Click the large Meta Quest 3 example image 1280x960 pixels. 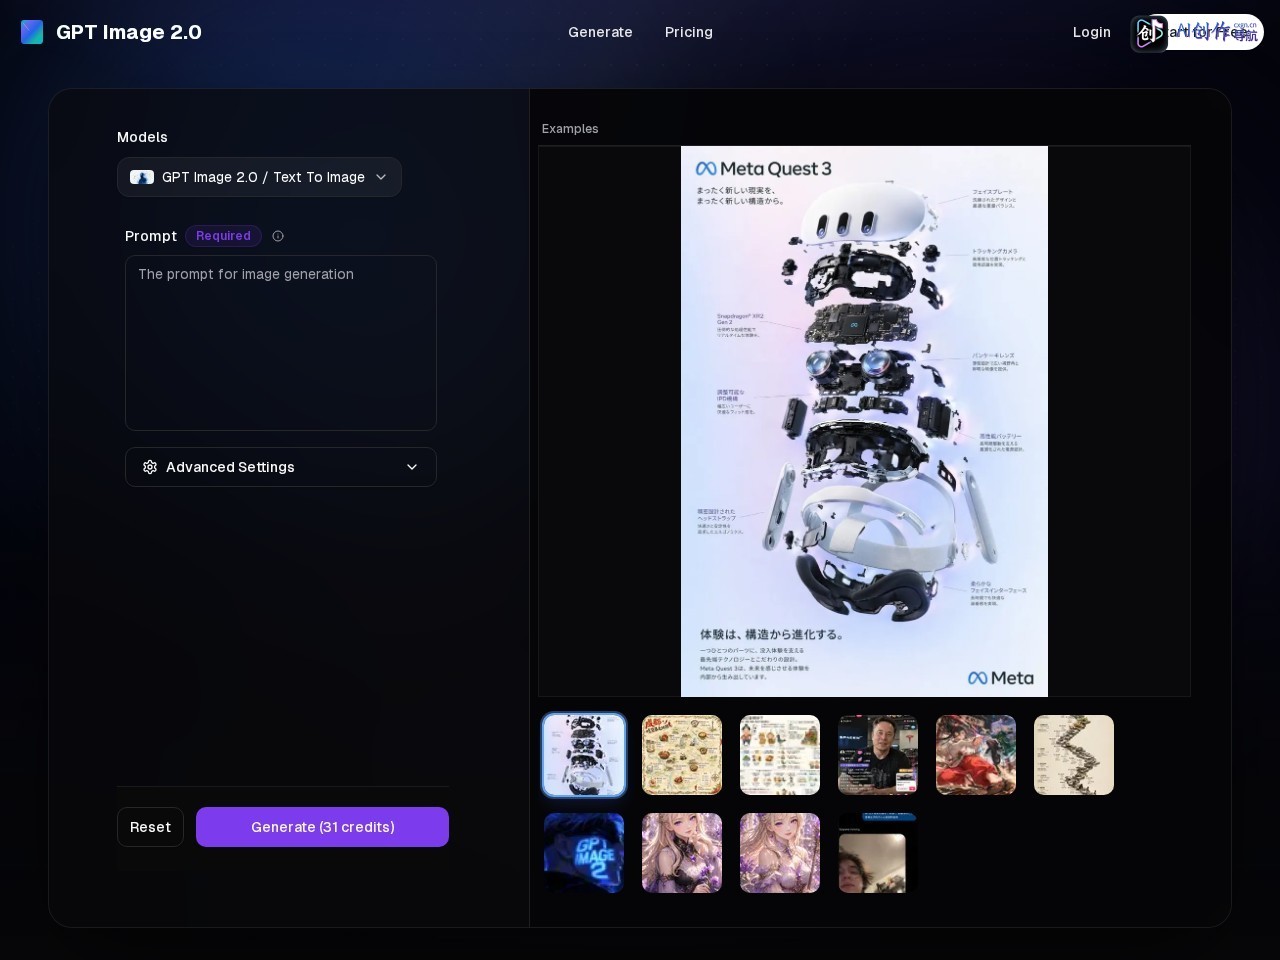(x=864, y=421)
